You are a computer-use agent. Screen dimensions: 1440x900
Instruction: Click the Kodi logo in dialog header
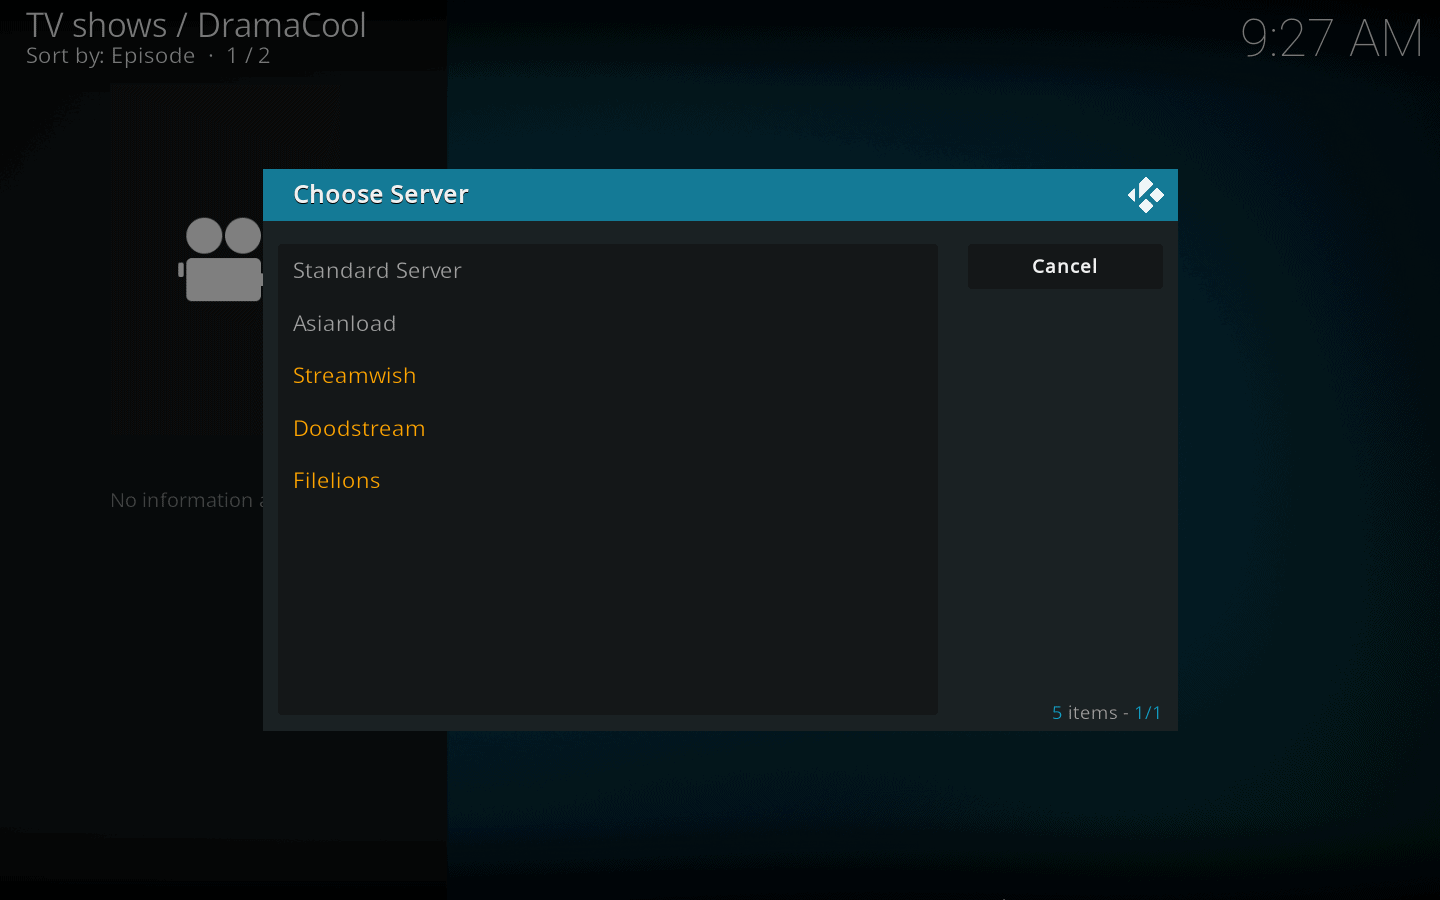1145,195
